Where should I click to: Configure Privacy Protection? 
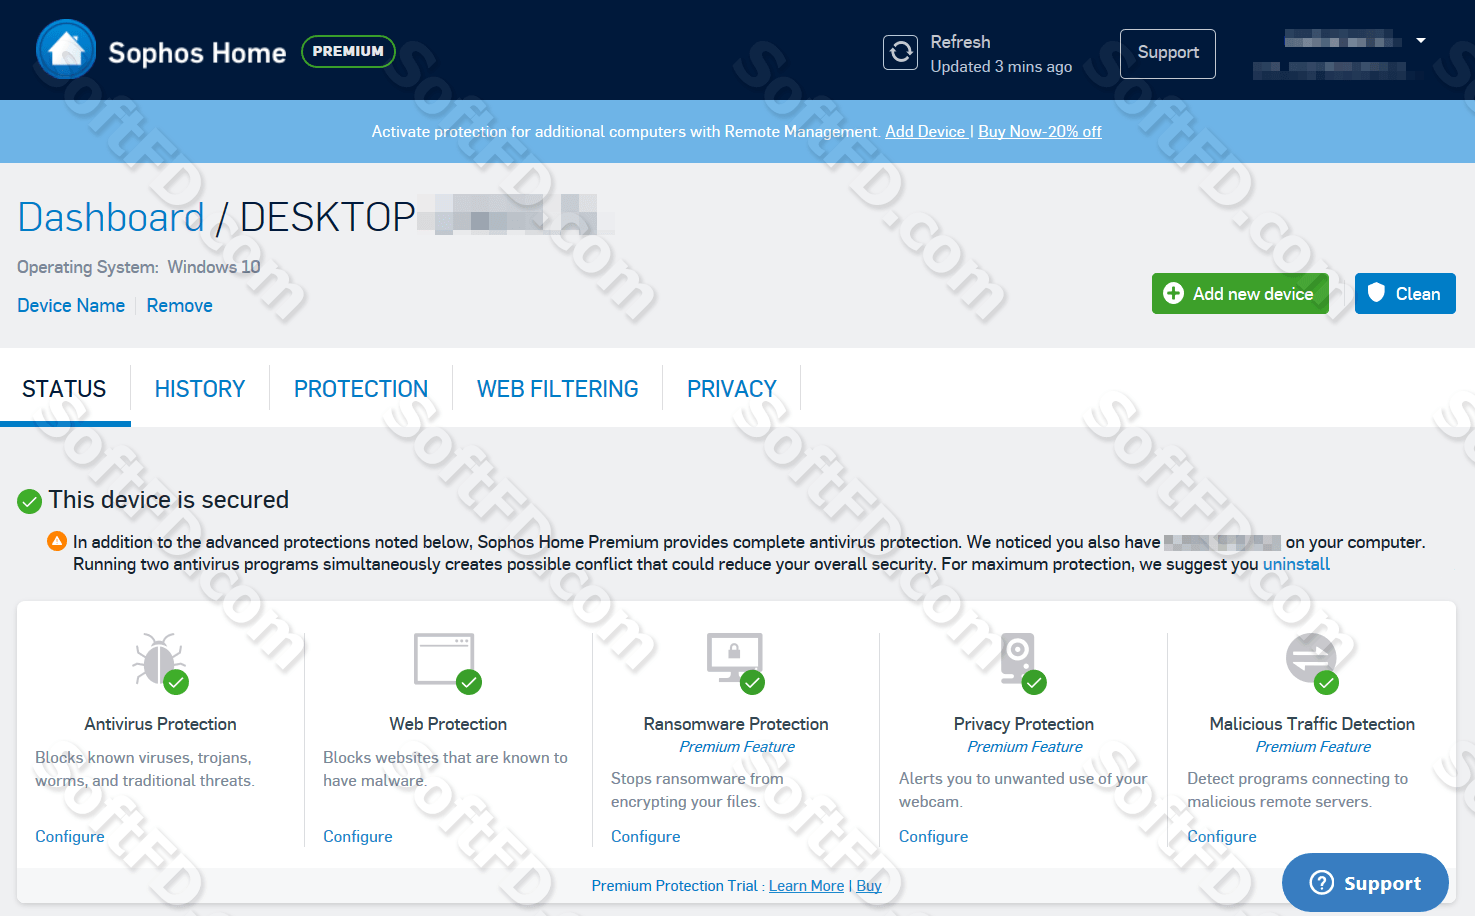(934, 836)
